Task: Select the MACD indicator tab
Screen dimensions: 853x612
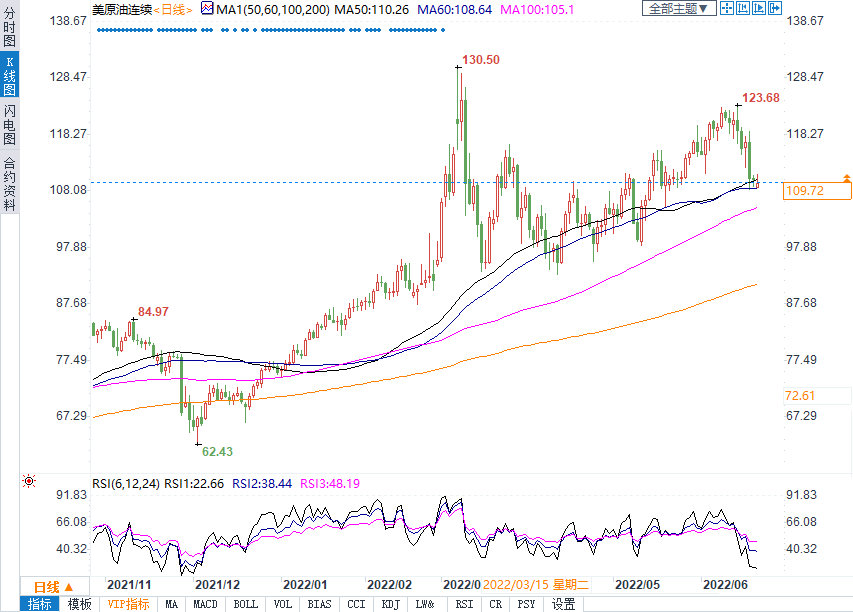Action: tap(205, 604)
